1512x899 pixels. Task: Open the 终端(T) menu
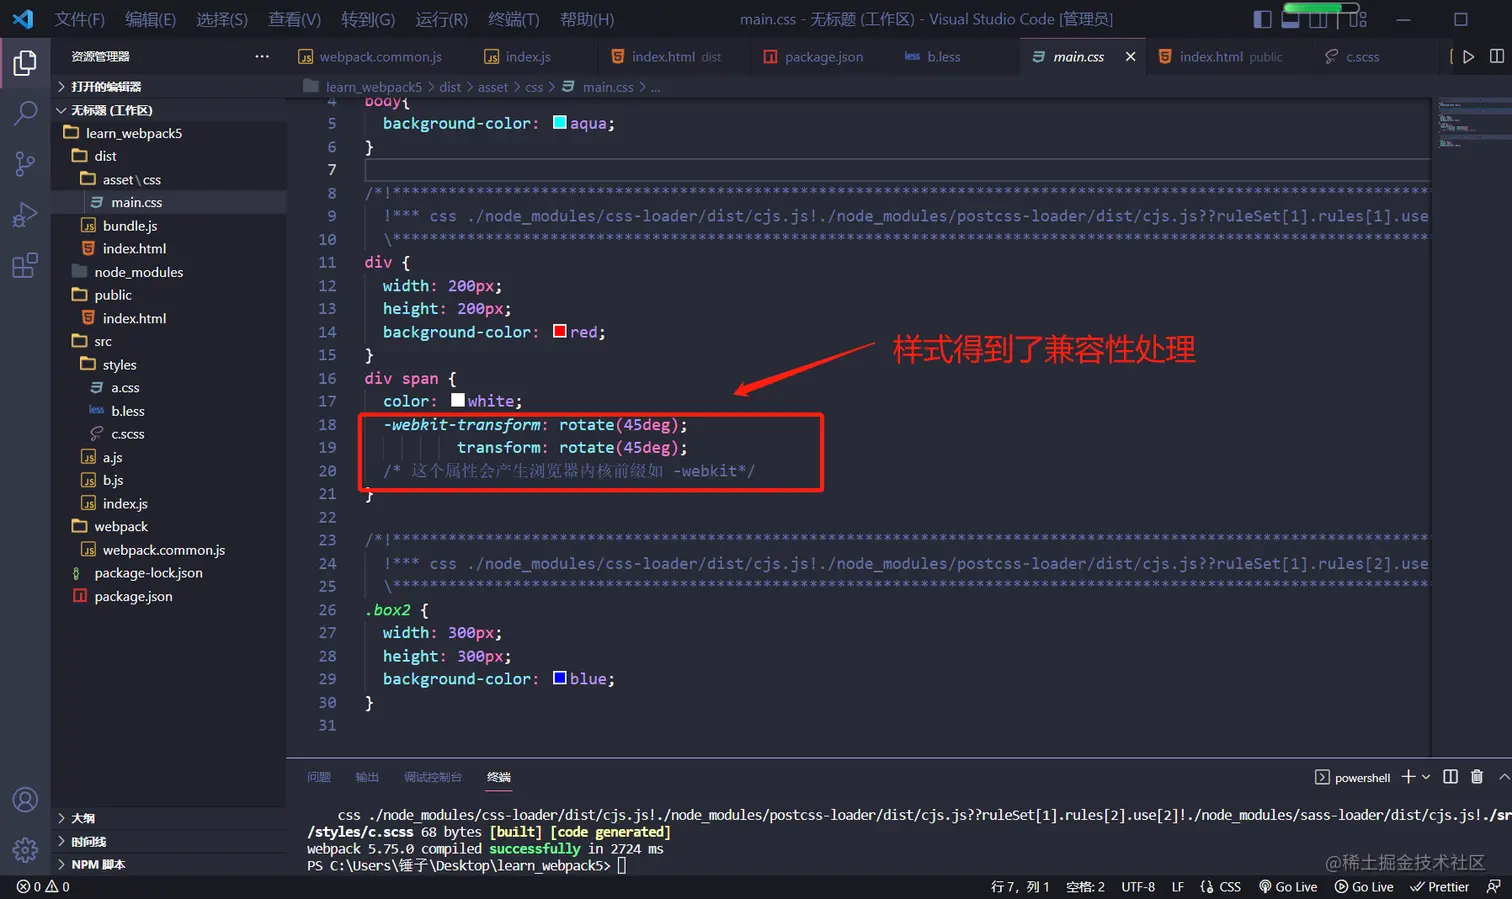pyautogui.click(x=514, y=19)
